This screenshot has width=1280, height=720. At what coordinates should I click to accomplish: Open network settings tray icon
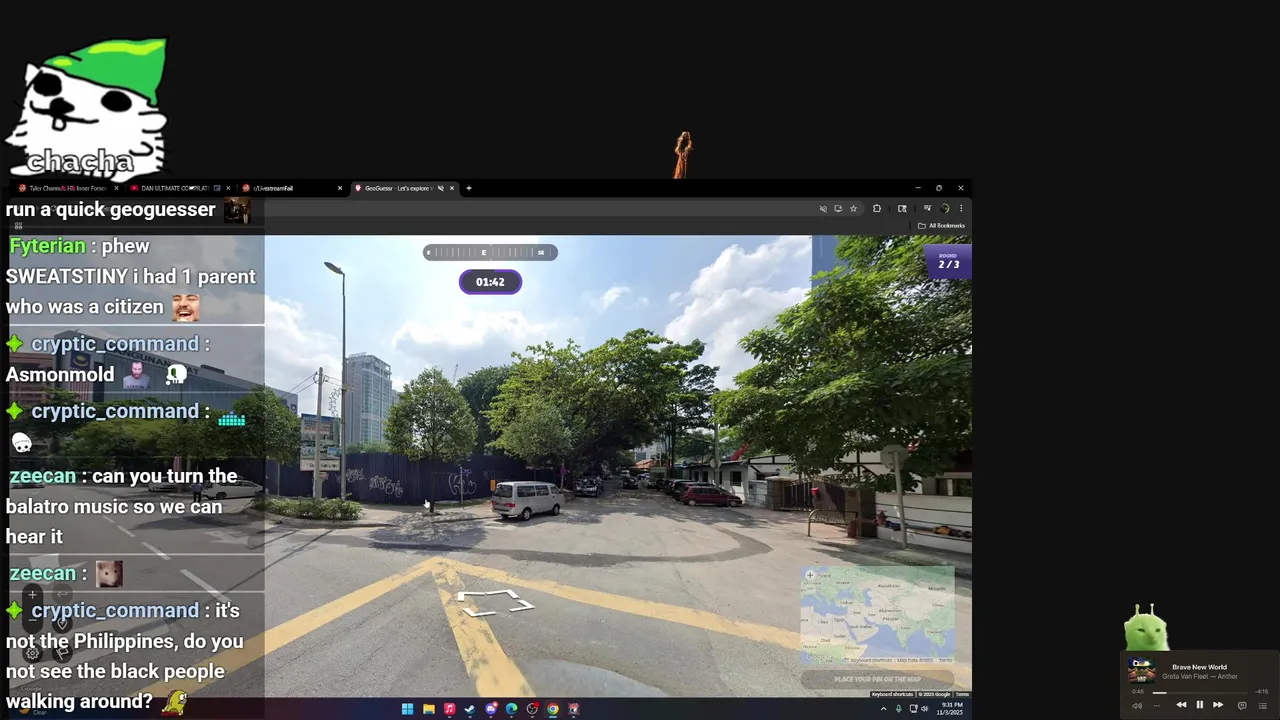(913, 709)
